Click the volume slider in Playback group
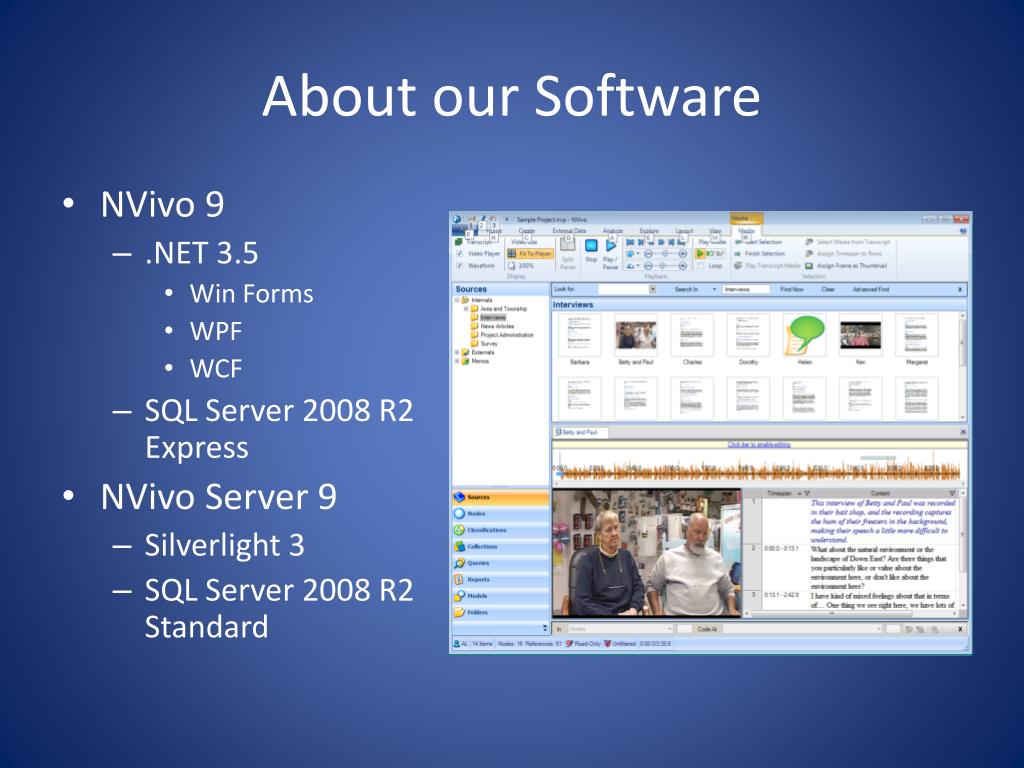 (x=665, y=253)
